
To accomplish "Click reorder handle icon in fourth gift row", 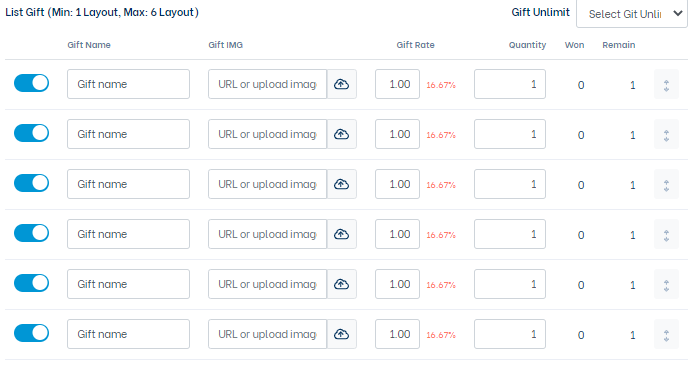I will pyautogui.click(x=666, y=234).
